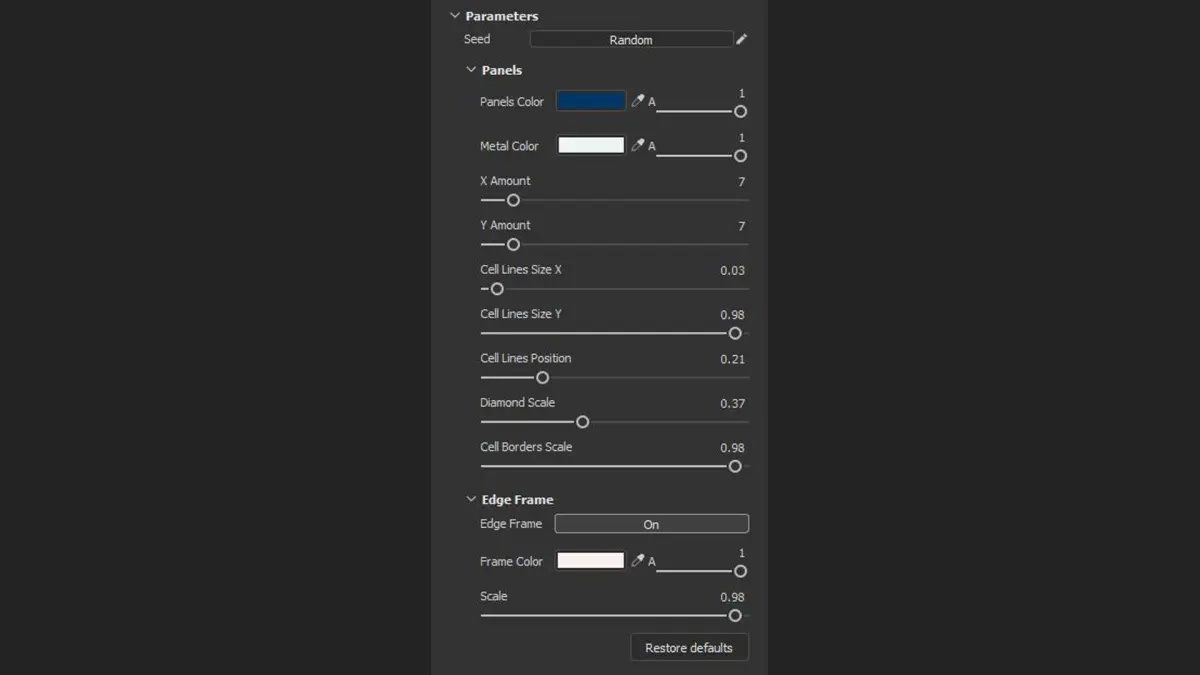The width and height of the screenshot is (1200, 675).
Task: Click the X Amount slider handle
Action: point(513,200)
